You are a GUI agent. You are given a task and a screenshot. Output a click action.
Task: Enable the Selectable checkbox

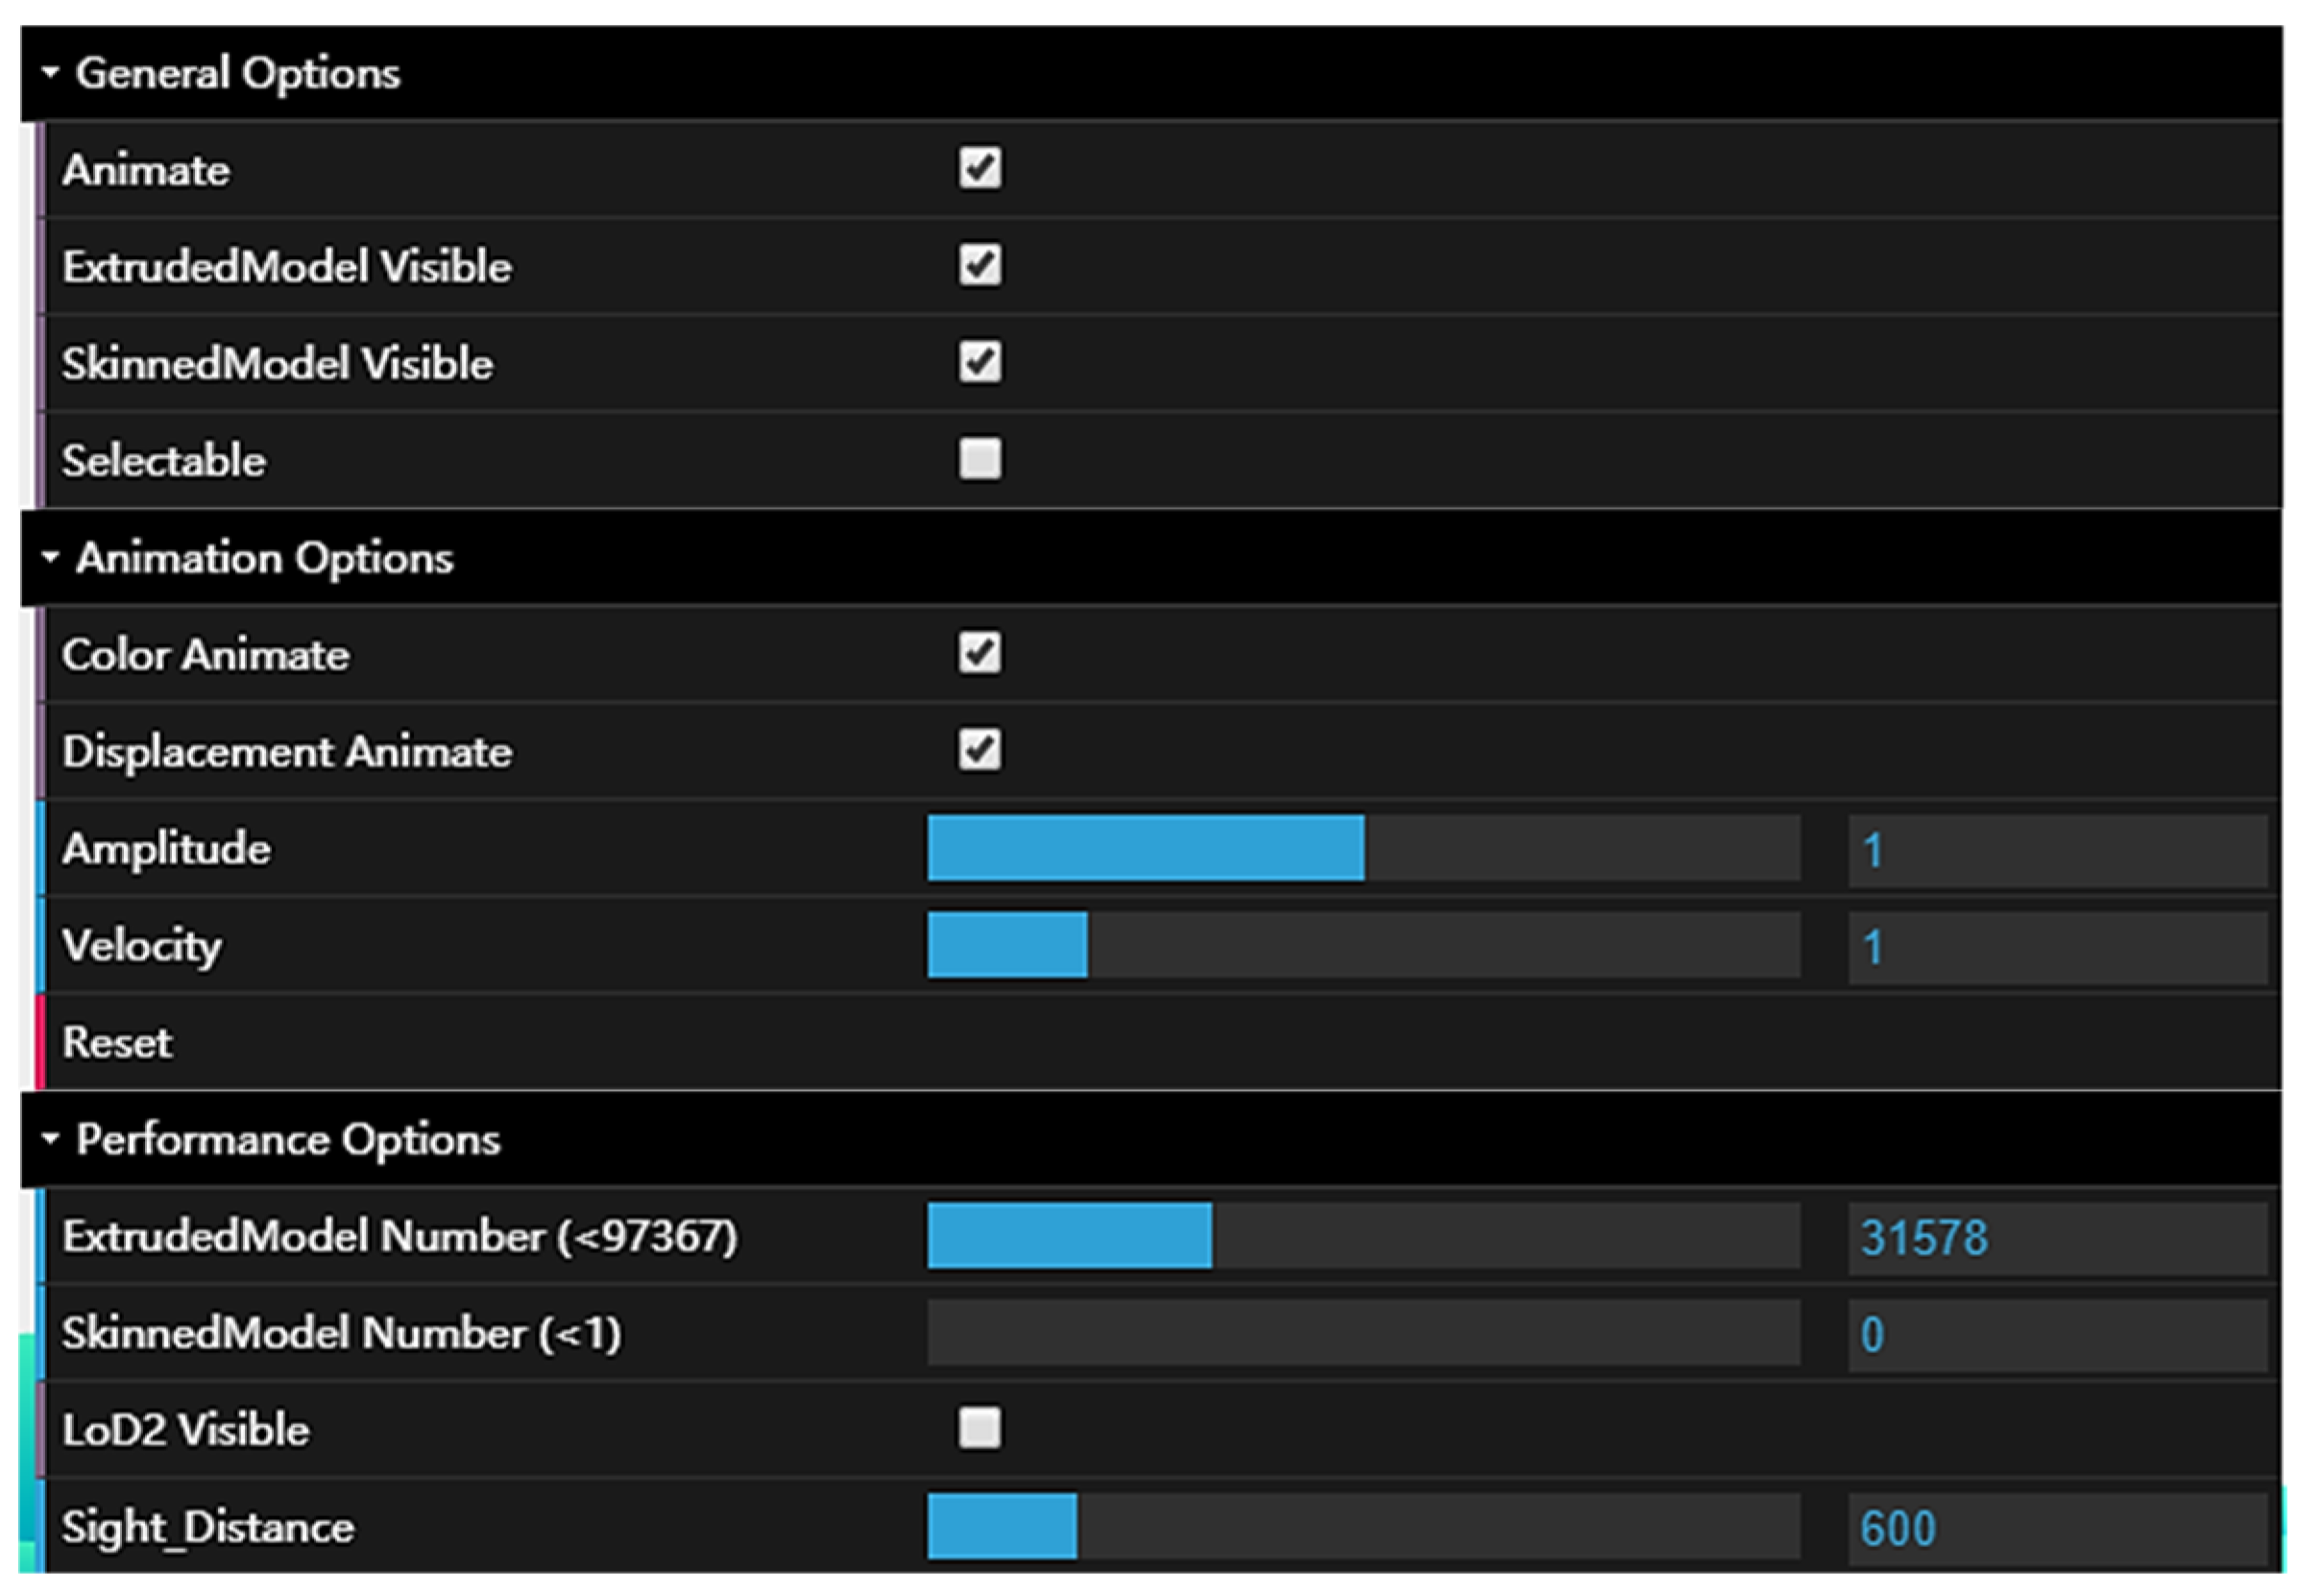click(979, 459)
